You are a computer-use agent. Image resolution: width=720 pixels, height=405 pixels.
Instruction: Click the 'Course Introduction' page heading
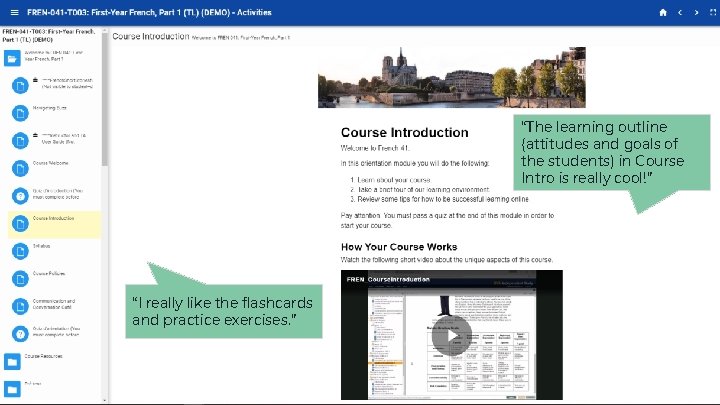pos(404,133)
